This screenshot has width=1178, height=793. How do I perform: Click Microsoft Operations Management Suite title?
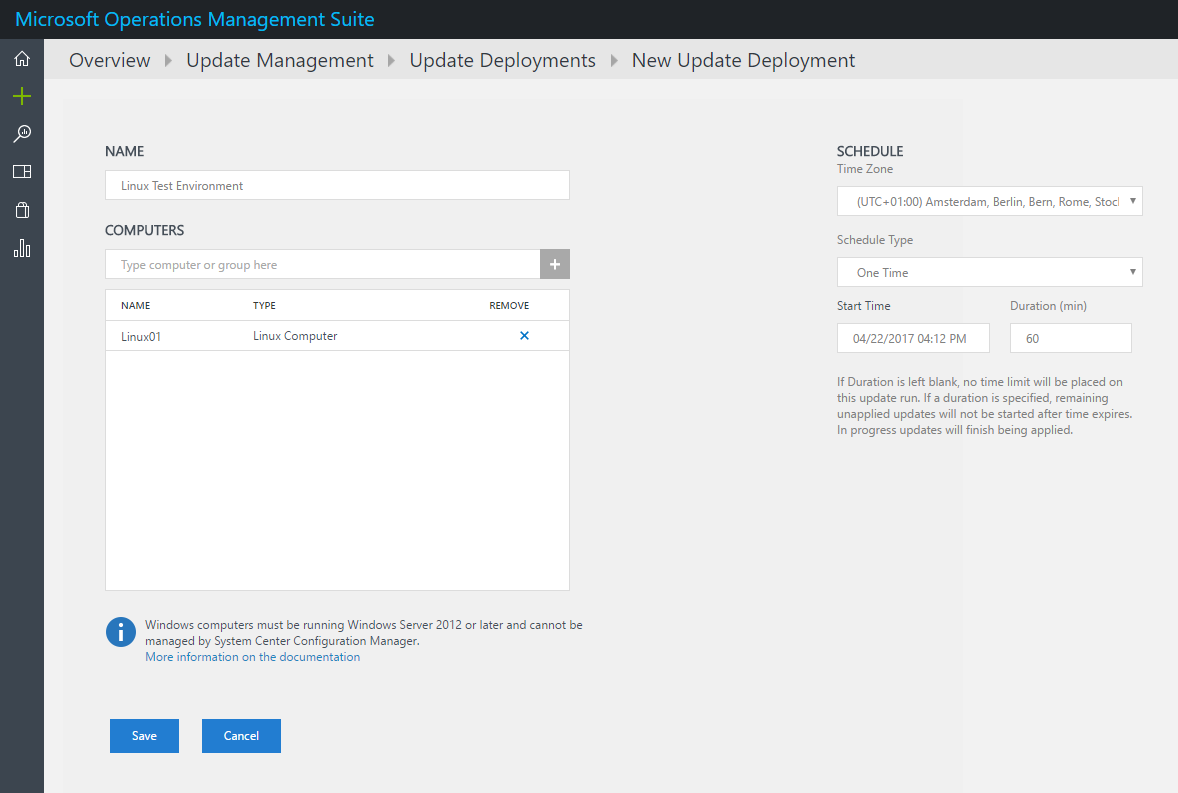[195, 19]
